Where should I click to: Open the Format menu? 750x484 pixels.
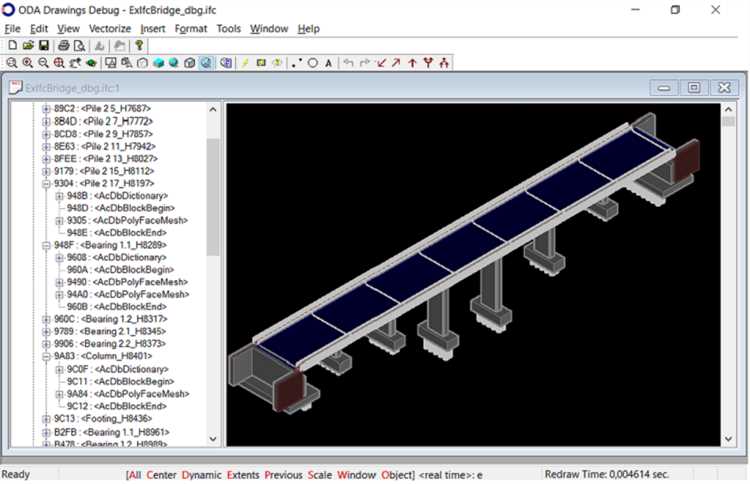[191, 29]
